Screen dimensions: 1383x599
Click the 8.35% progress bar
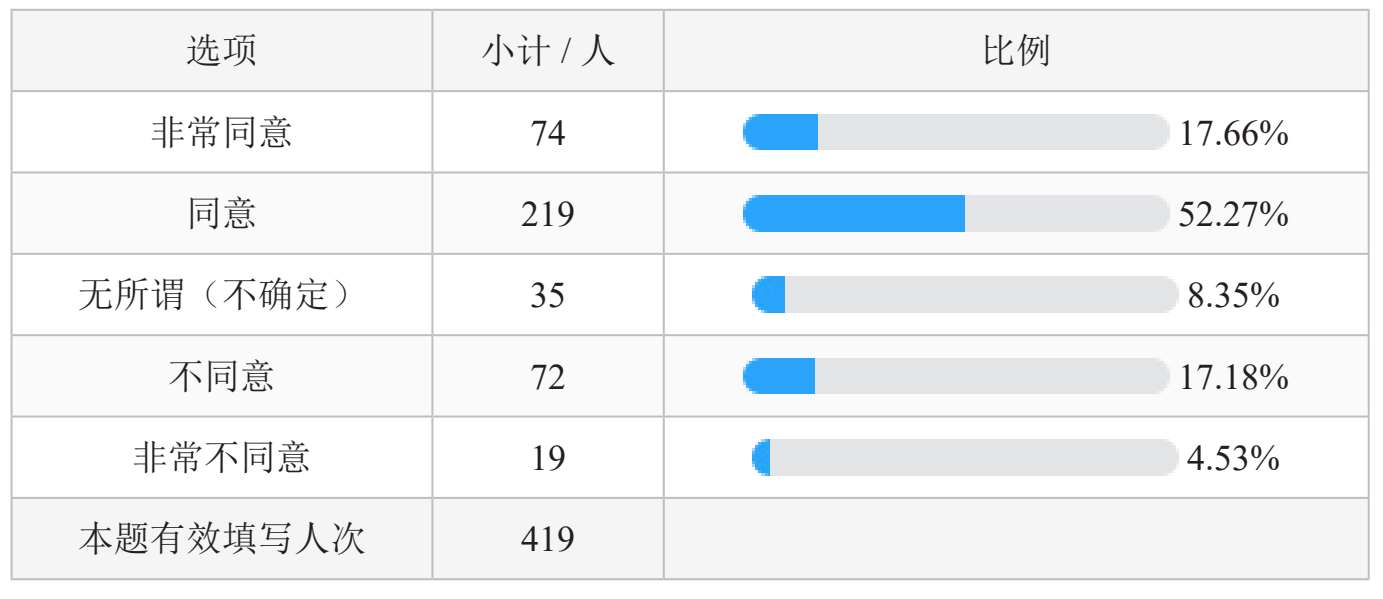click(x=965, y=295)
